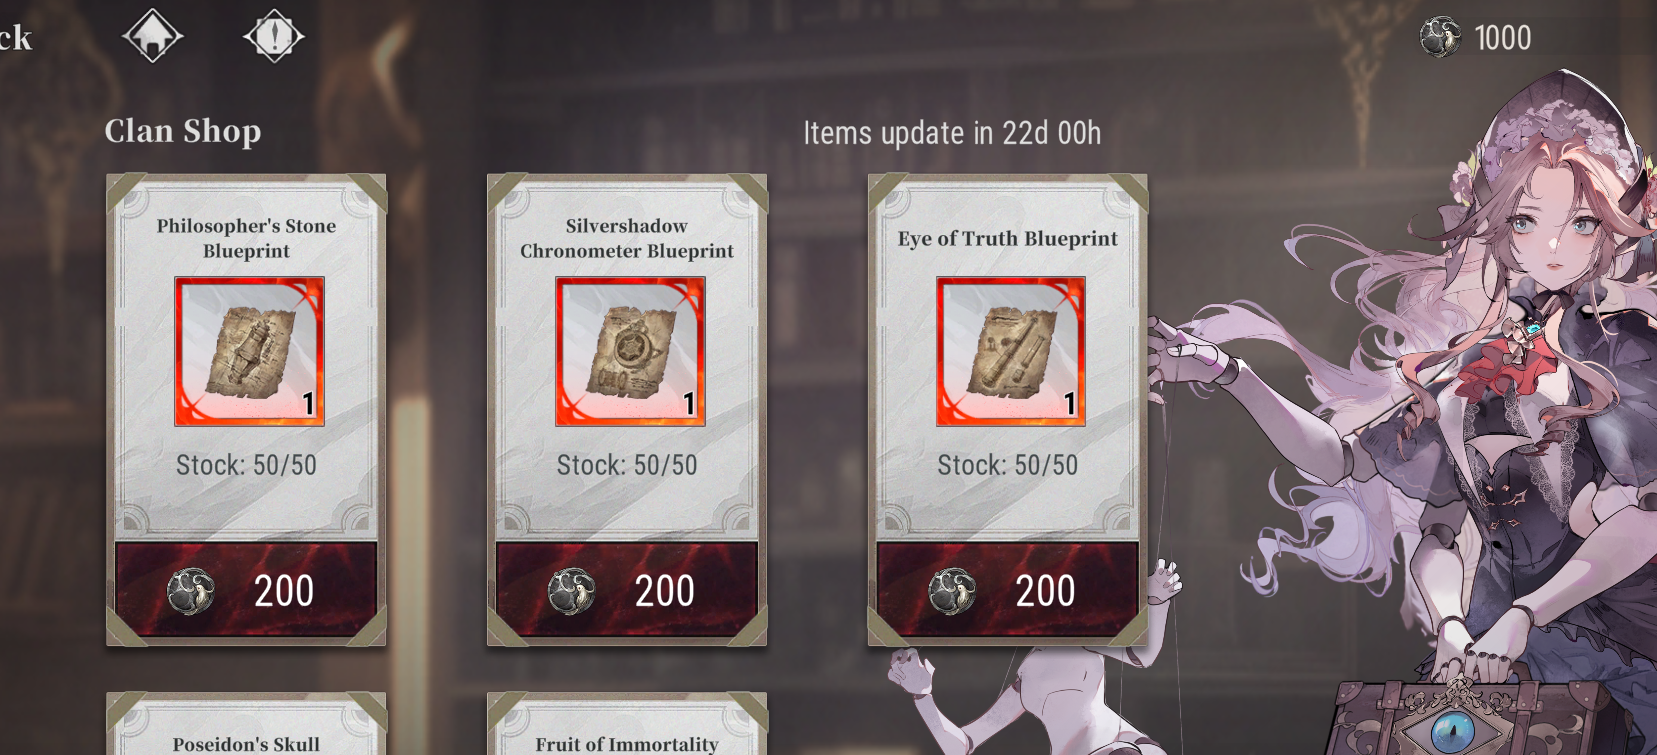
Task: Click the coin icon on Eye of Truth price bar
Action: pos(953,591)
